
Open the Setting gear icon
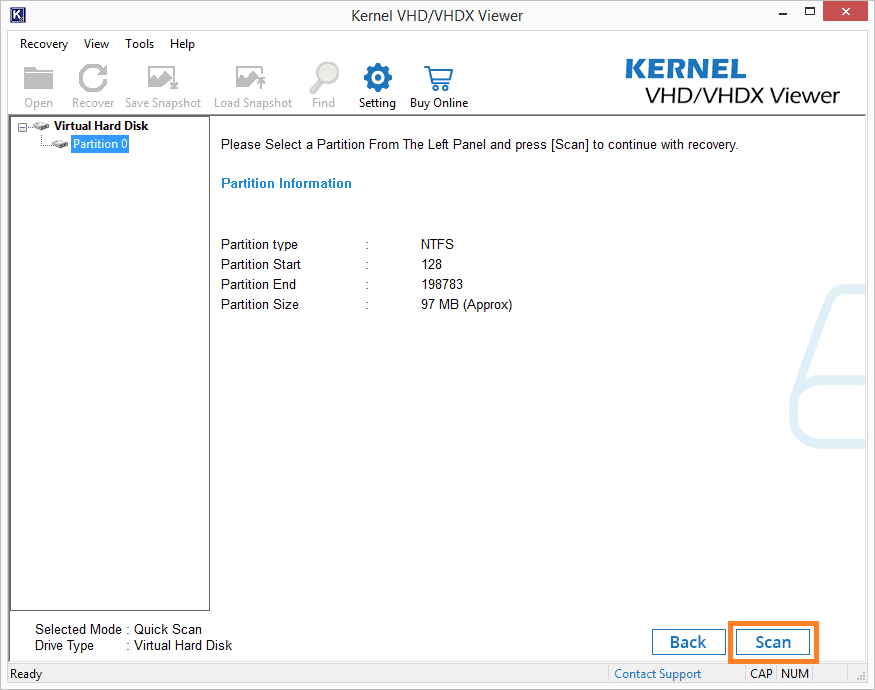coord(377,79)
